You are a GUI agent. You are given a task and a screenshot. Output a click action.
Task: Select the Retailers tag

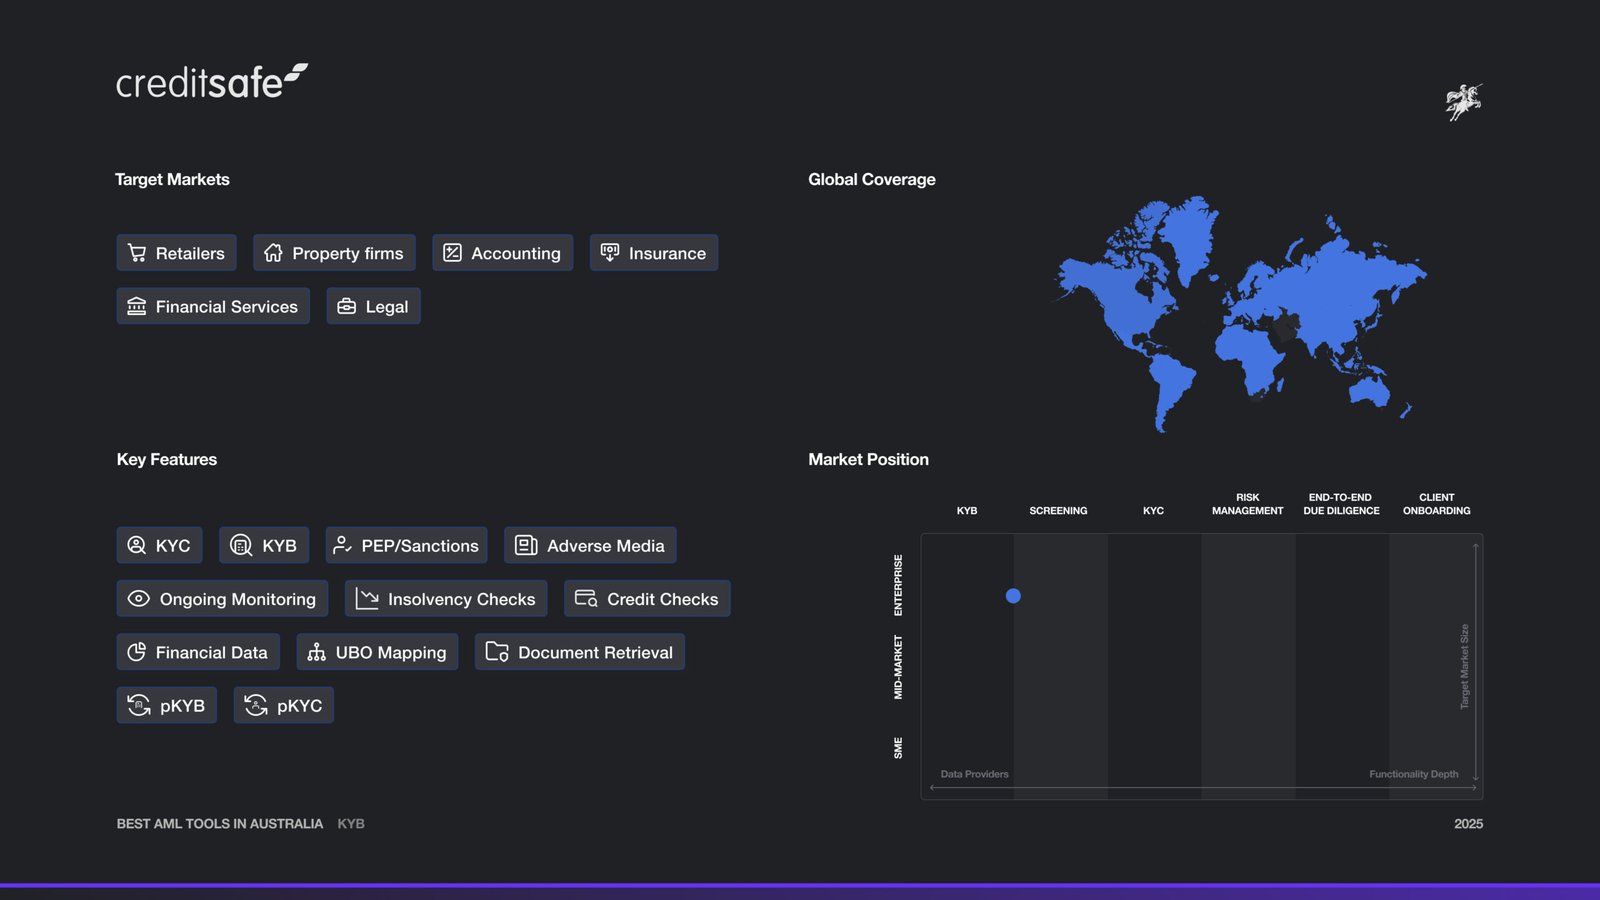point(177,253)
